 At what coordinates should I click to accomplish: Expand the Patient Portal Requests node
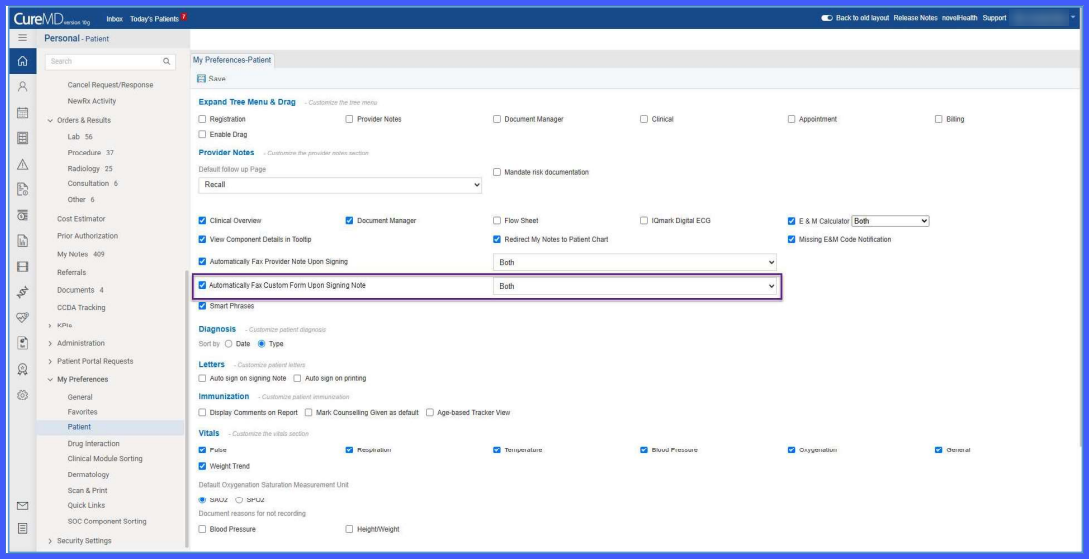coord(50,362)
